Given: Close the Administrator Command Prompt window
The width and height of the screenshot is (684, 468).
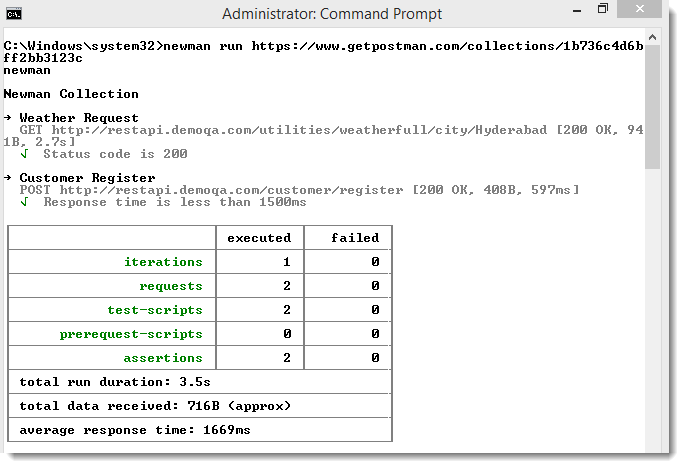Looking at the screenshot, I should [640, 9].
